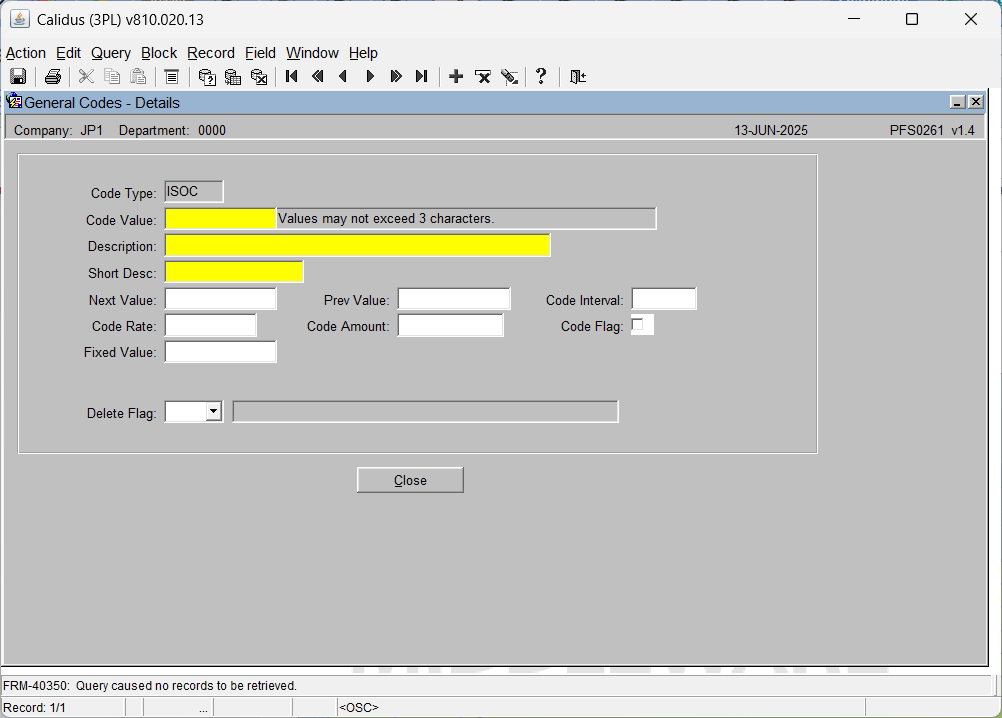Click the yellow Short Desc field

click(x=234, y=272)
